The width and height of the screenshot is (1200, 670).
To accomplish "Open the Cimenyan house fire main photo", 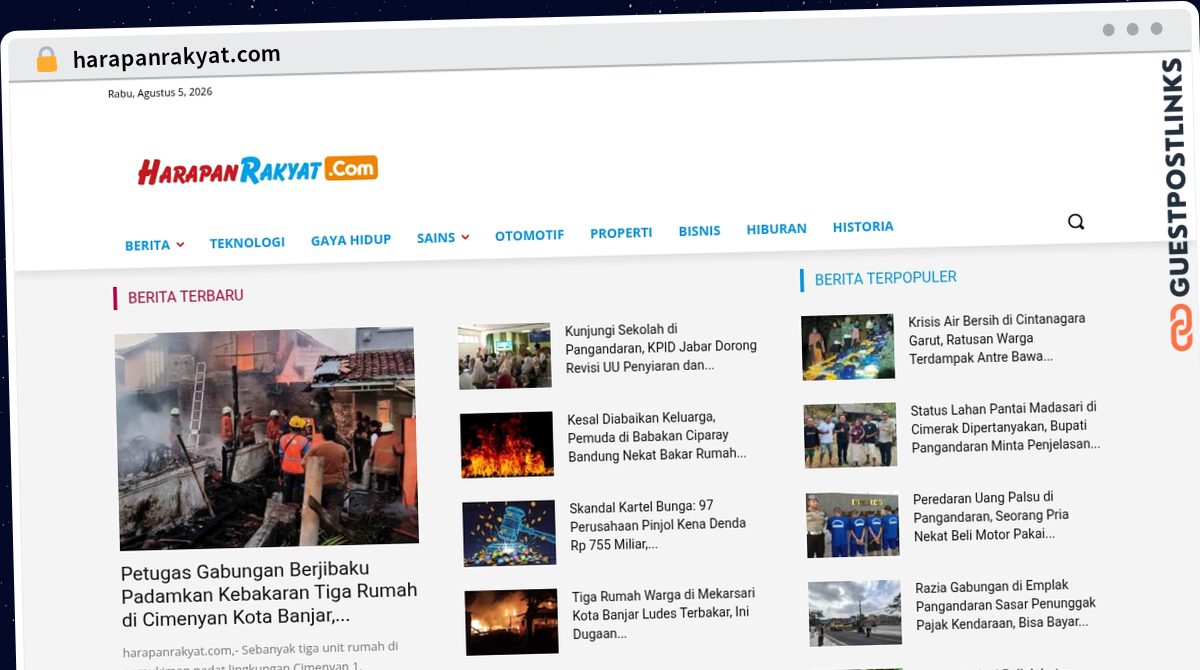I will pyautogui.click(x=266, y=438).
